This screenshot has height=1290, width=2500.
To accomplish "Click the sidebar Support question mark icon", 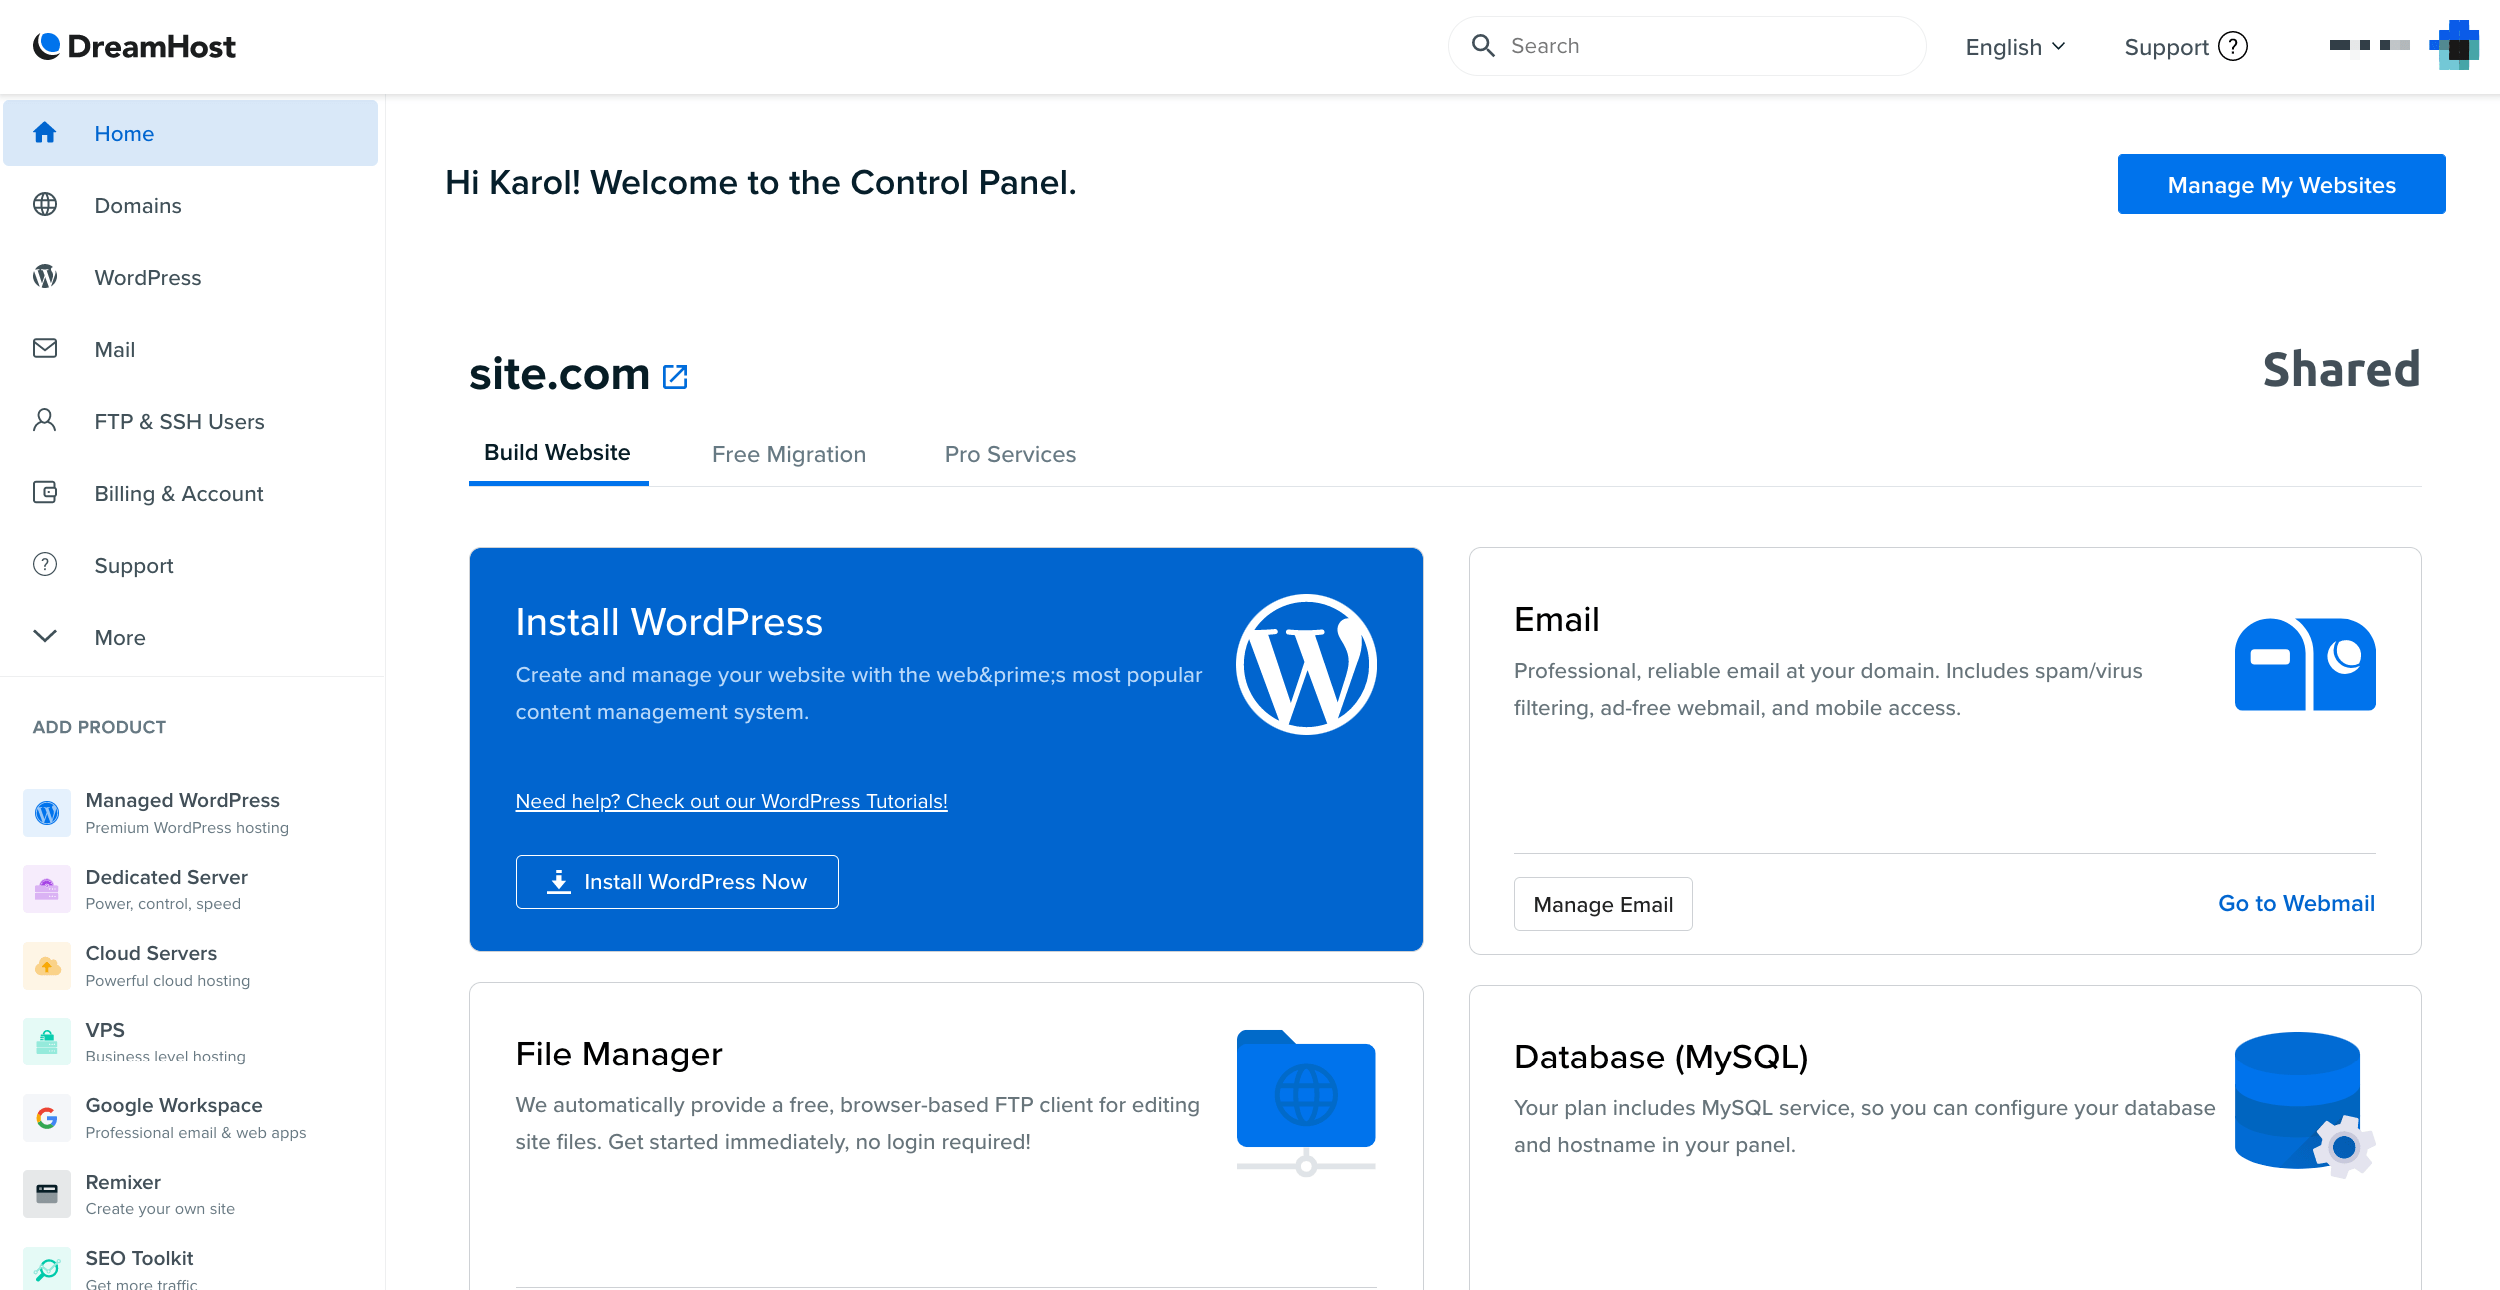I will (x=45, y=564).
